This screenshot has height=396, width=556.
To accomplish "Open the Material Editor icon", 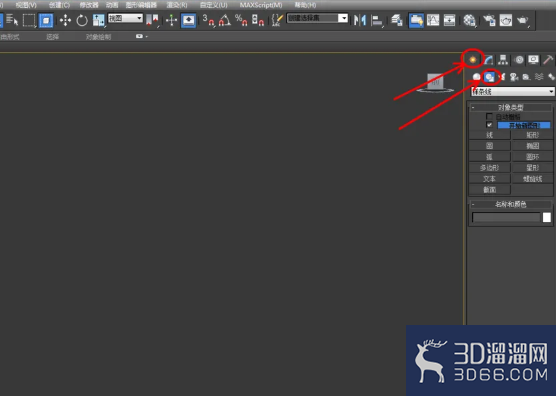I will click(x=469, y=20).
